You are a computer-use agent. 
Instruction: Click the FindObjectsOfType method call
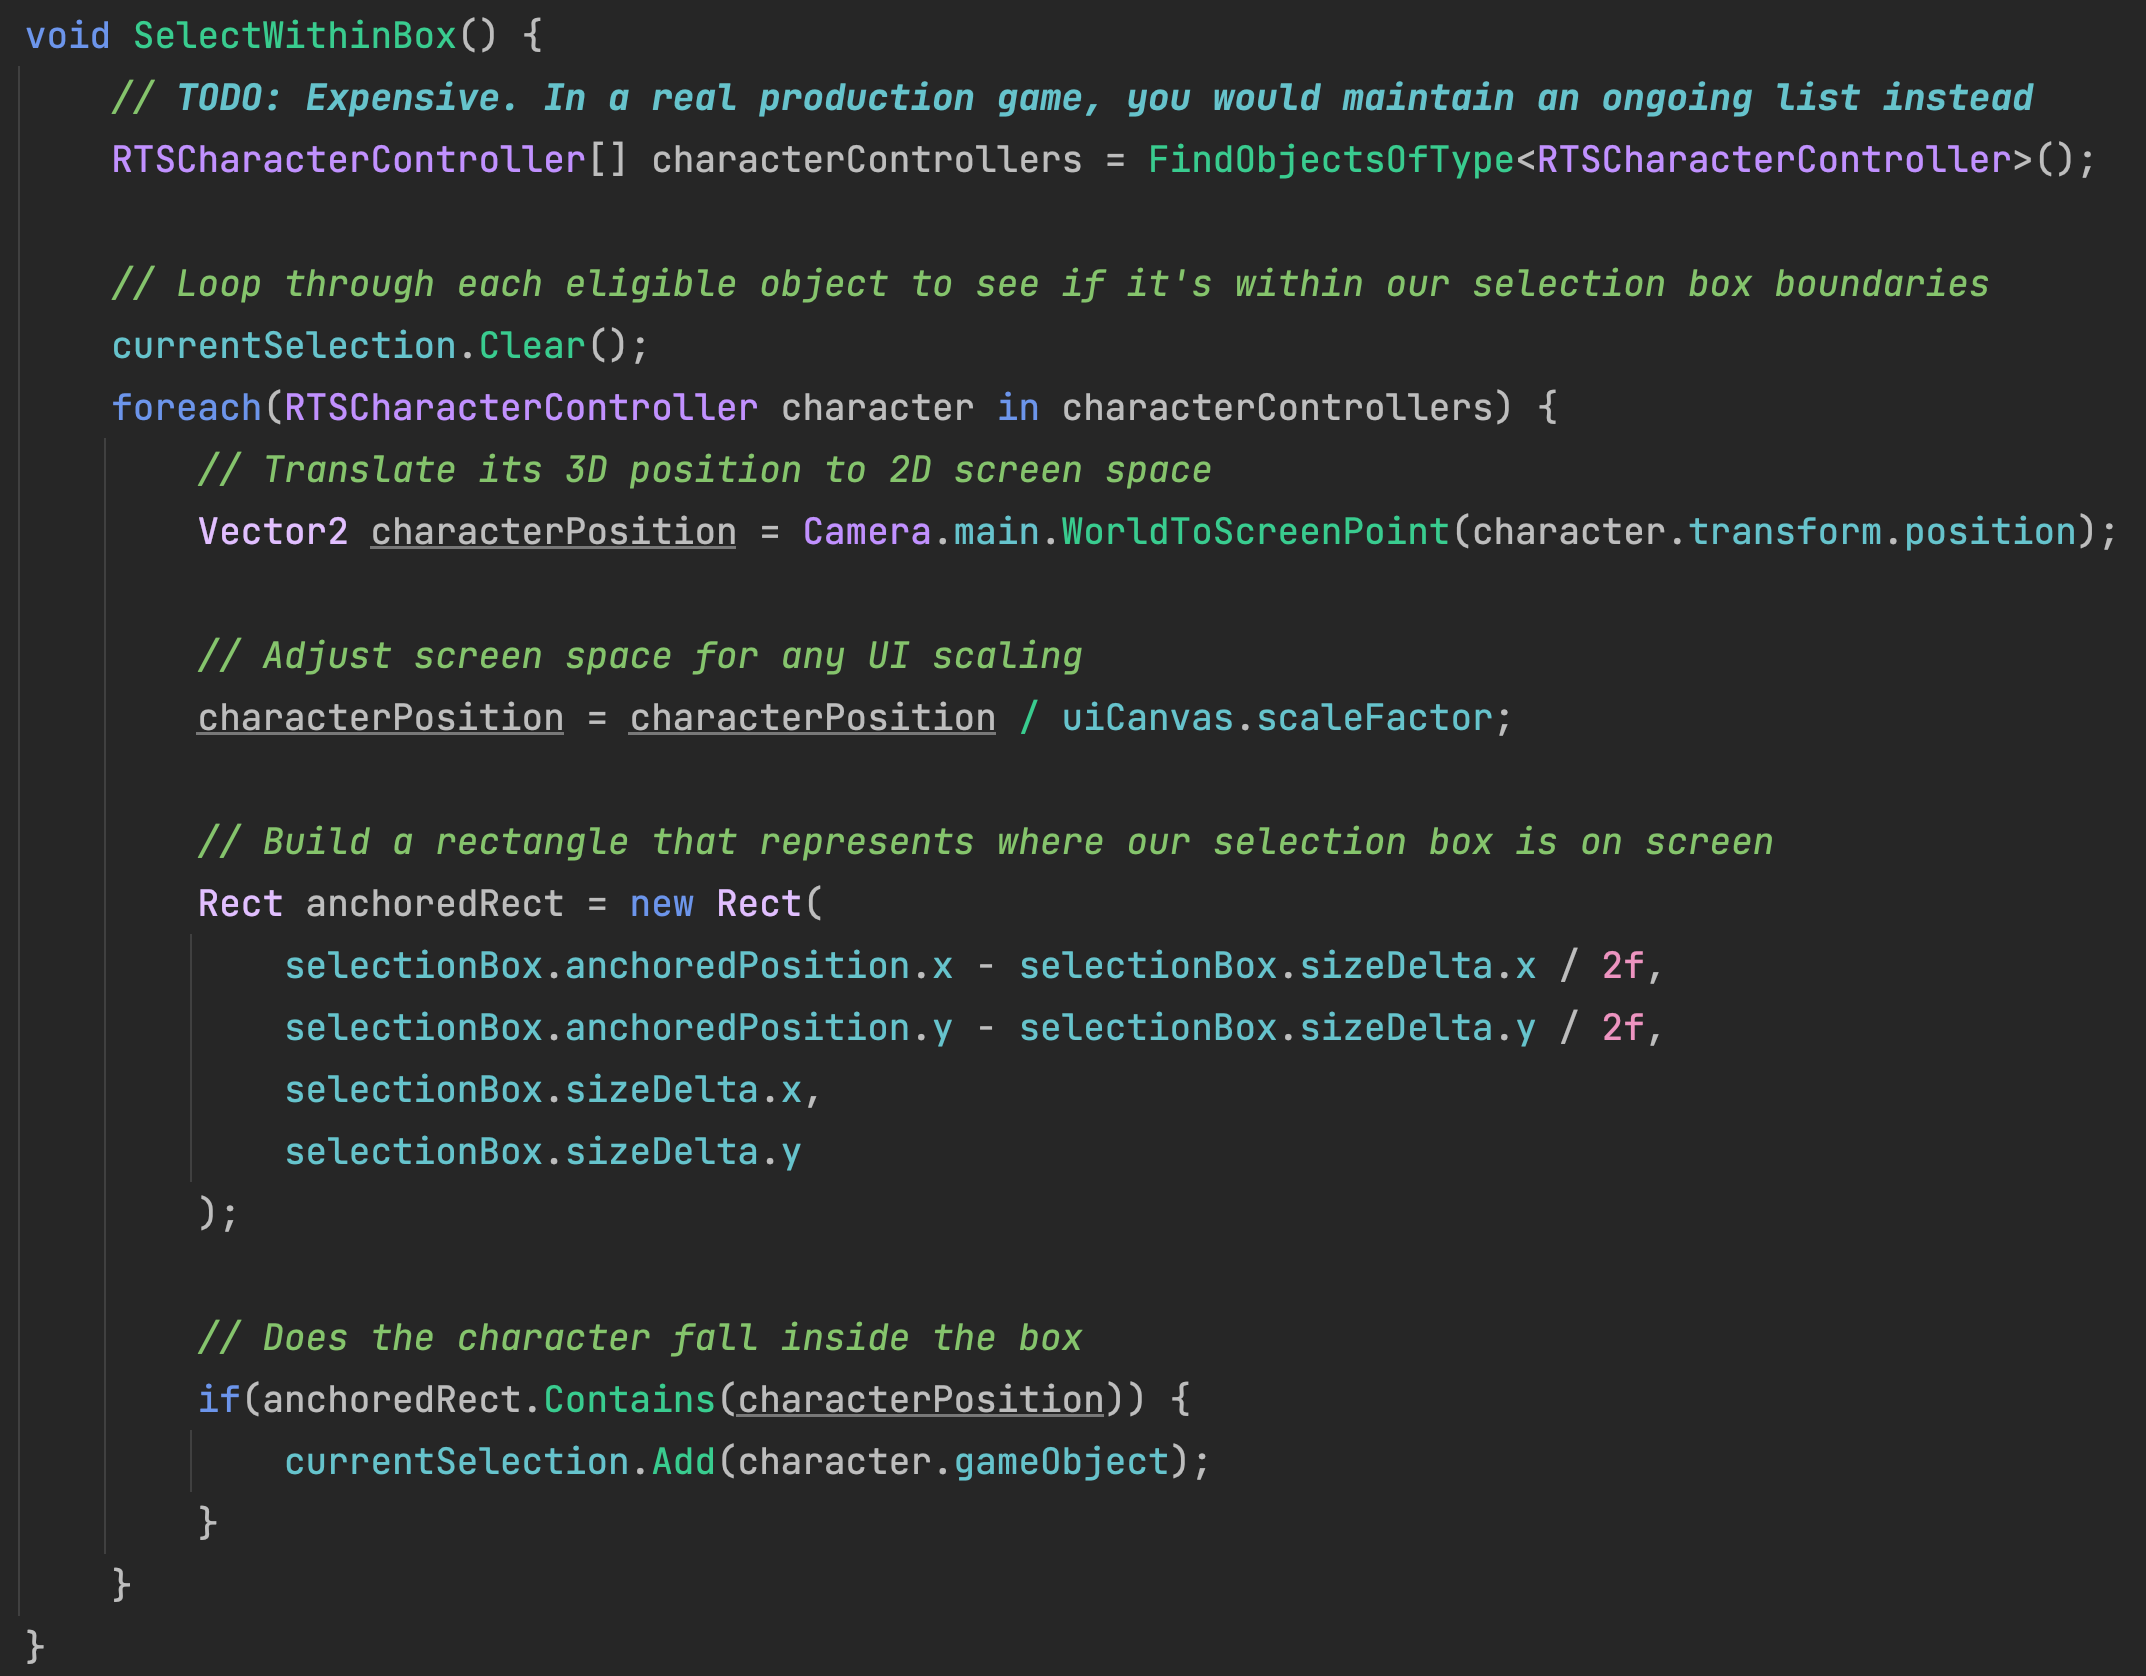pyautogui.click(x=1330, y=160)
